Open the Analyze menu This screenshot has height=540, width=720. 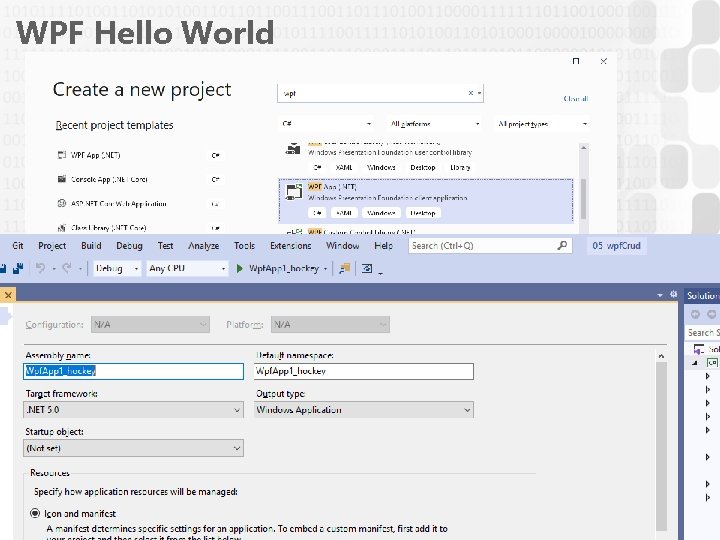click(x=203, y=246)
